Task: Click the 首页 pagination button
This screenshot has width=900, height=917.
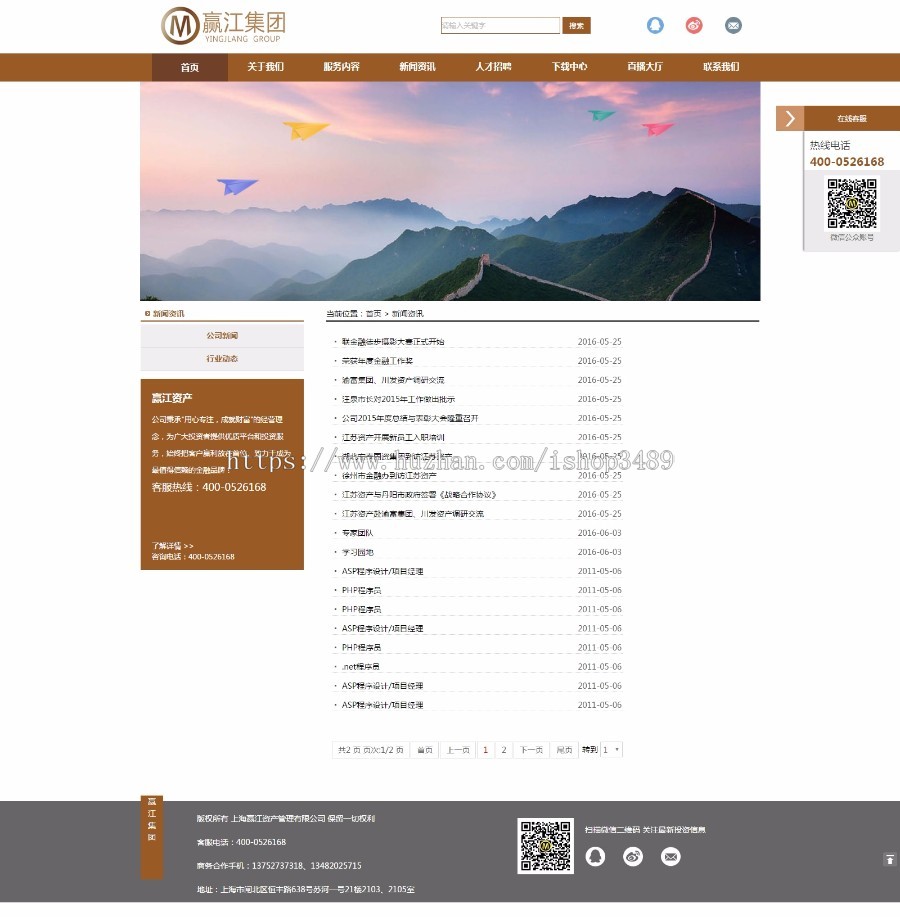Action: 425,750
